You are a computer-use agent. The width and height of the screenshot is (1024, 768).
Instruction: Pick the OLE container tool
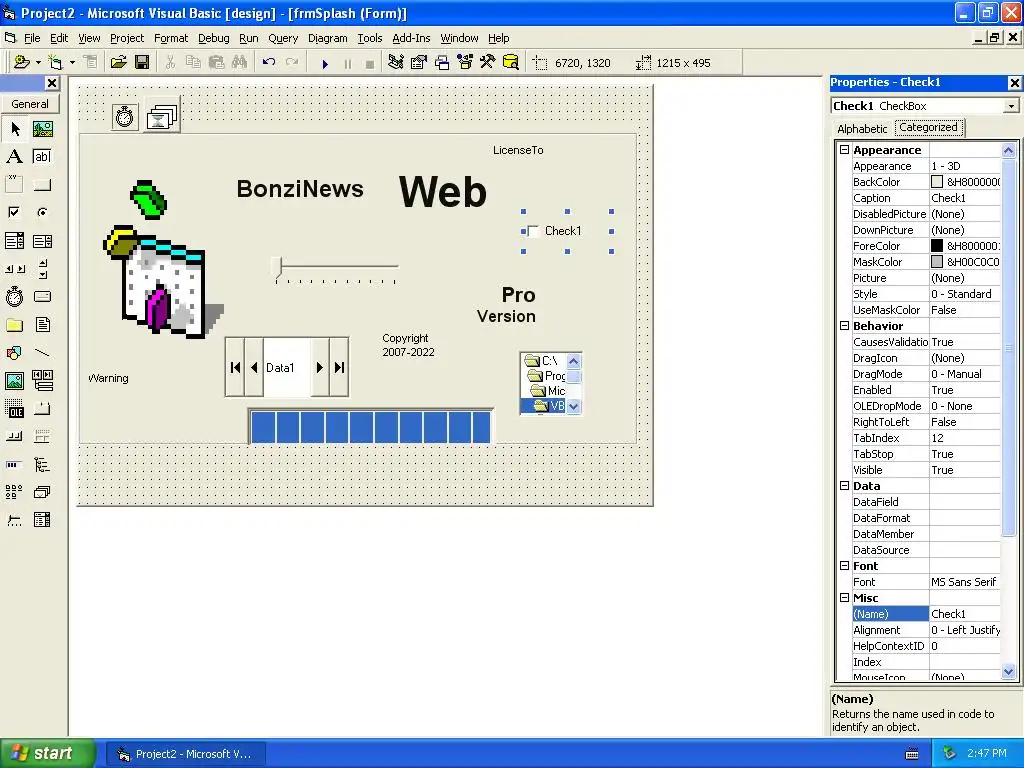pyautogui.click(x=14, y=409)
